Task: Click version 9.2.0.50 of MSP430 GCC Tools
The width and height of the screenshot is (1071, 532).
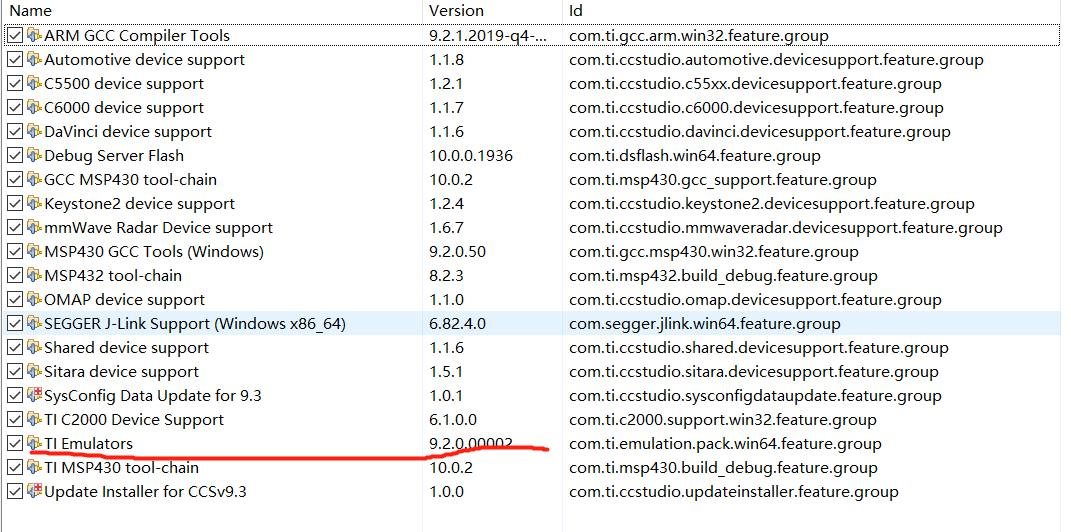Action: tap(458, 252)
